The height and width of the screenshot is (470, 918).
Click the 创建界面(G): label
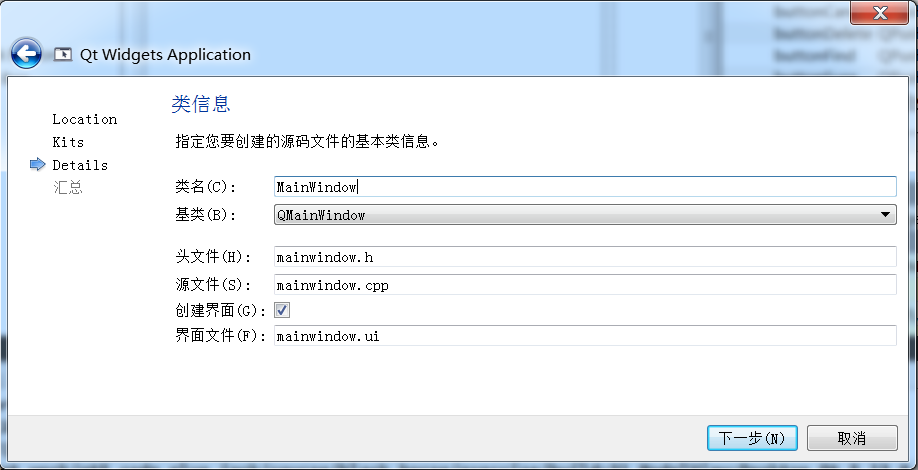[221, 311]
